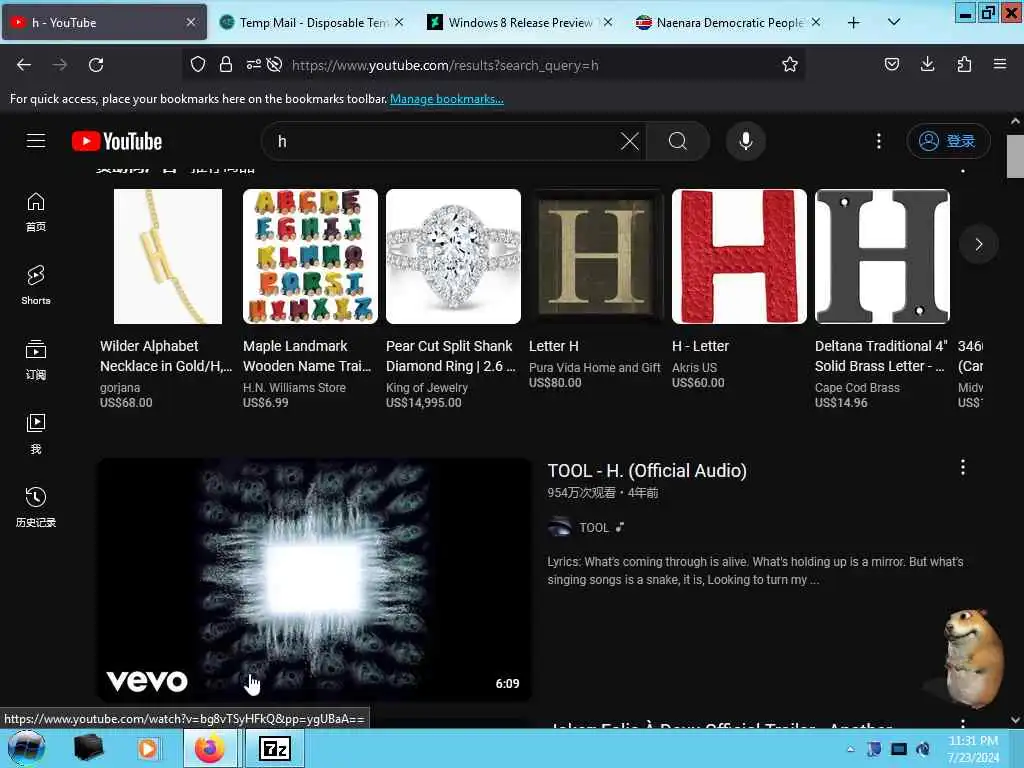1024x768 pixels.
Task: Bookmark this page with star icon
Action: pos(790,65)
